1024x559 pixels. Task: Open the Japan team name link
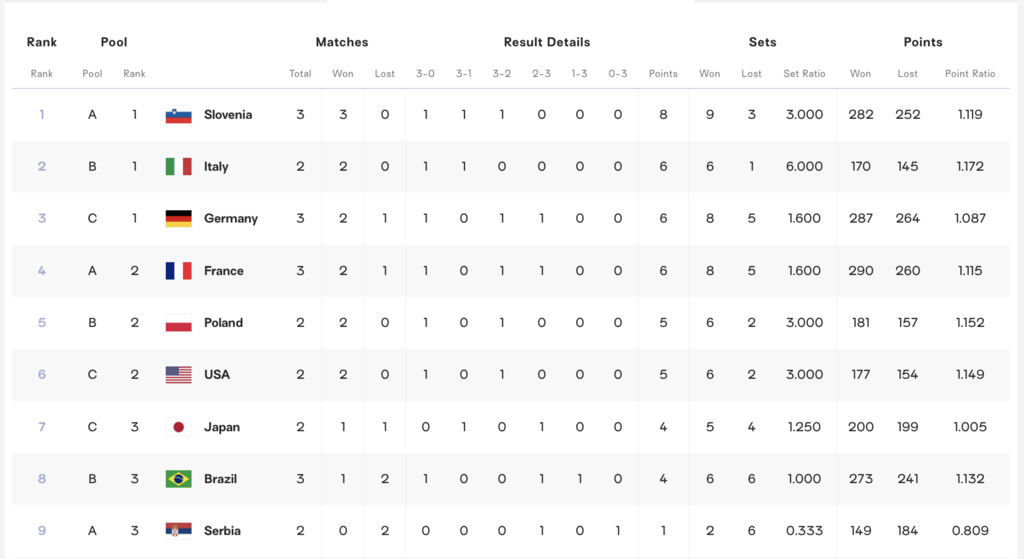click(x=222, y=427)
